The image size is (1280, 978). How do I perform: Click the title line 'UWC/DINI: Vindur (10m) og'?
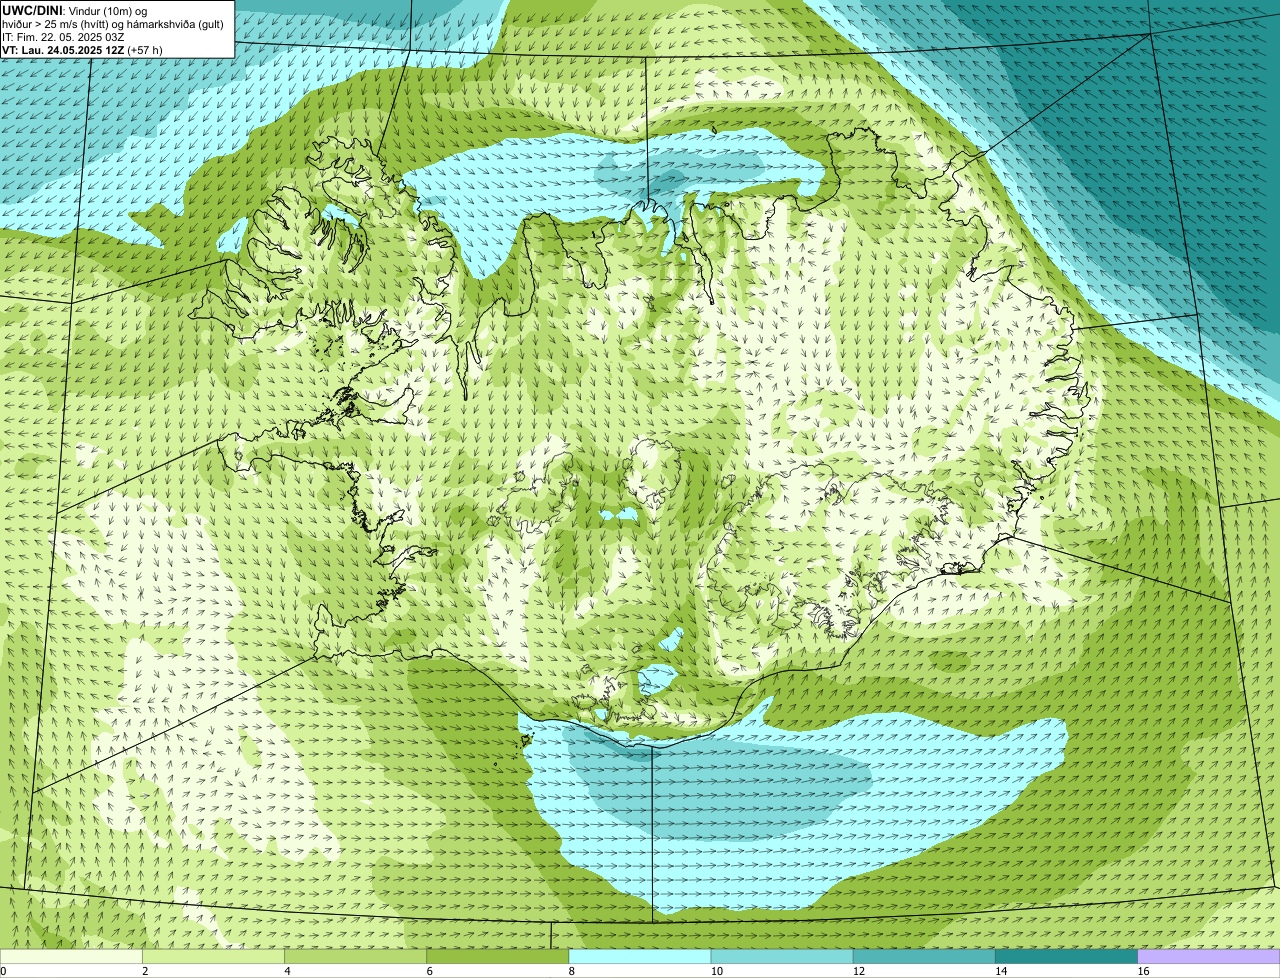click(75, 10)
